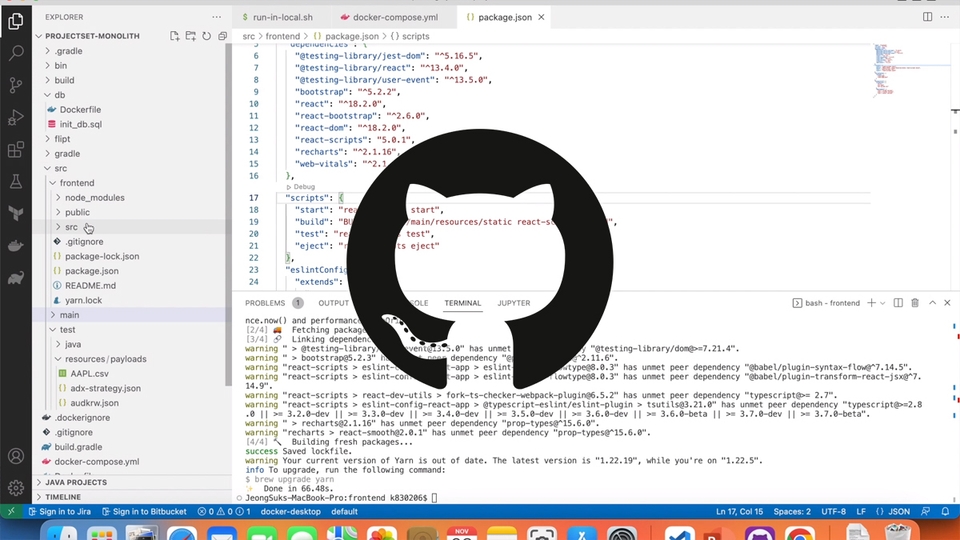The height and width of the screenshot is (540, 960).
Task: Open AAPL.csv payload file
Action: tap(89, 373)
